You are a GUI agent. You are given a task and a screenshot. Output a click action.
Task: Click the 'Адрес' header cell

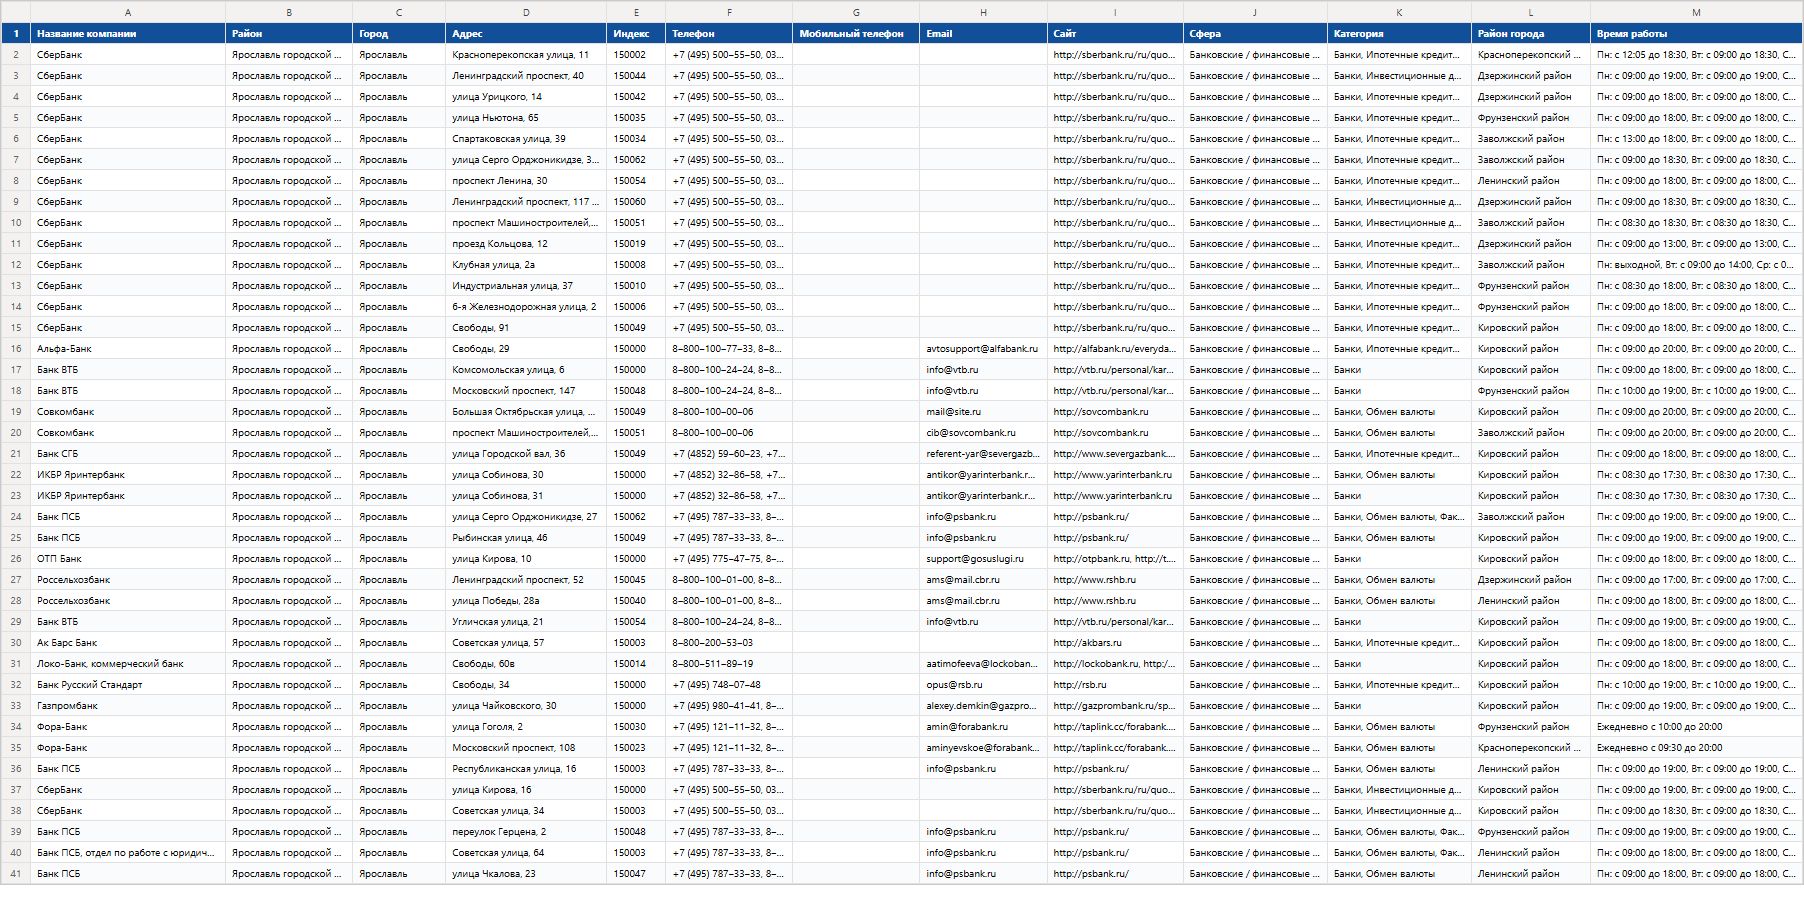pos(526,34)
